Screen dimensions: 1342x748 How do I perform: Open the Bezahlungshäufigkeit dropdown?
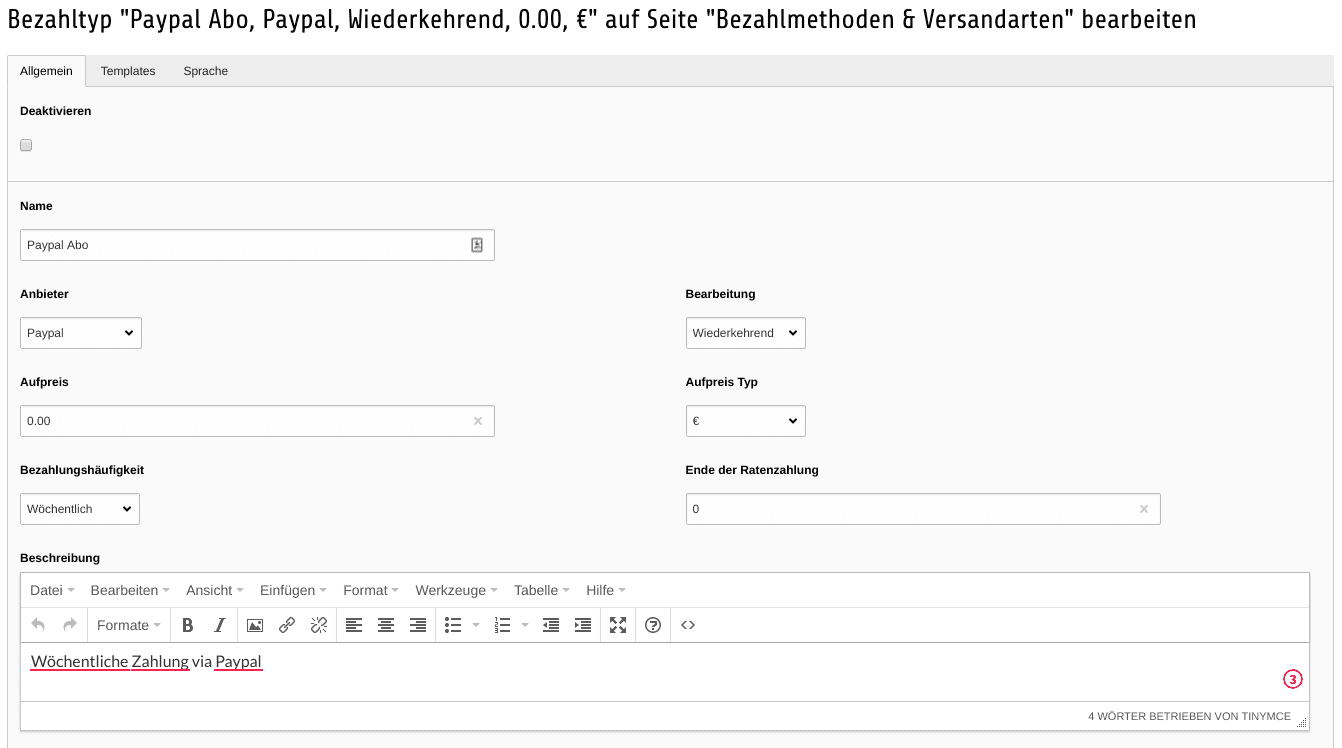(x=80, y=509)
